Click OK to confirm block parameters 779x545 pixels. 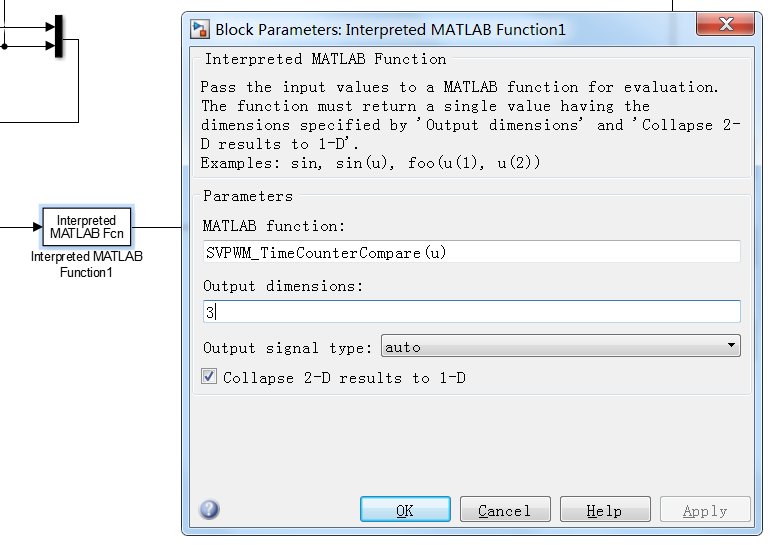405,509
